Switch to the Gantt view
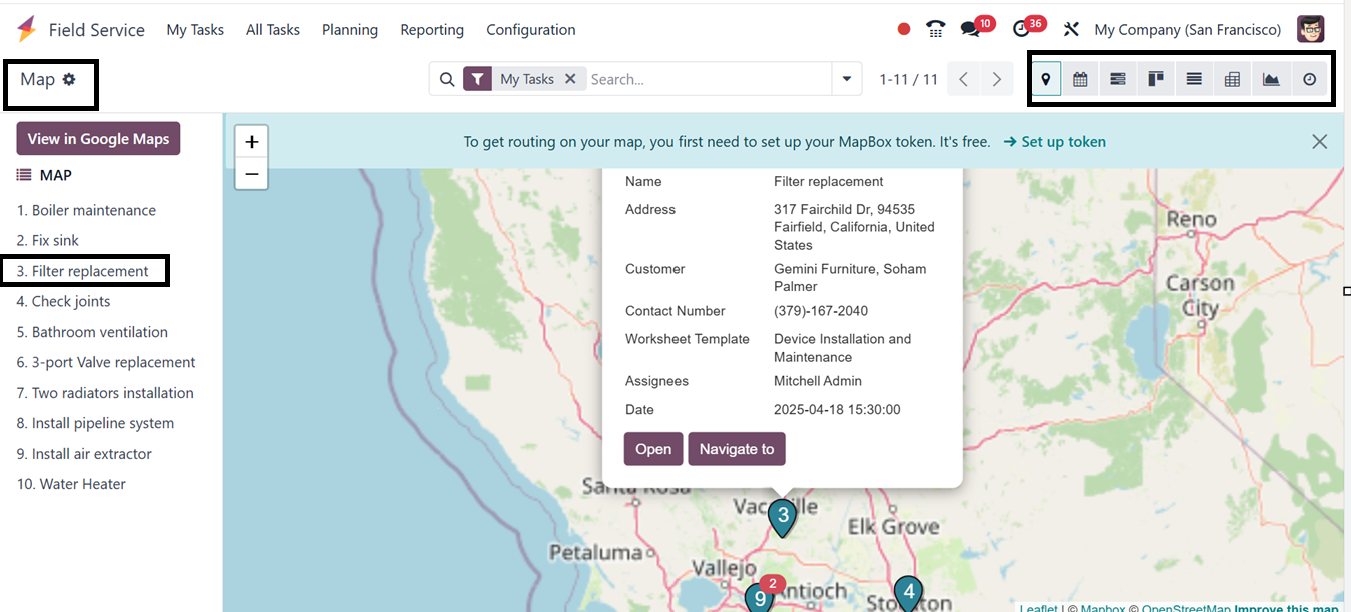This screenshot has height=612, width=1351. point(1118,79)
